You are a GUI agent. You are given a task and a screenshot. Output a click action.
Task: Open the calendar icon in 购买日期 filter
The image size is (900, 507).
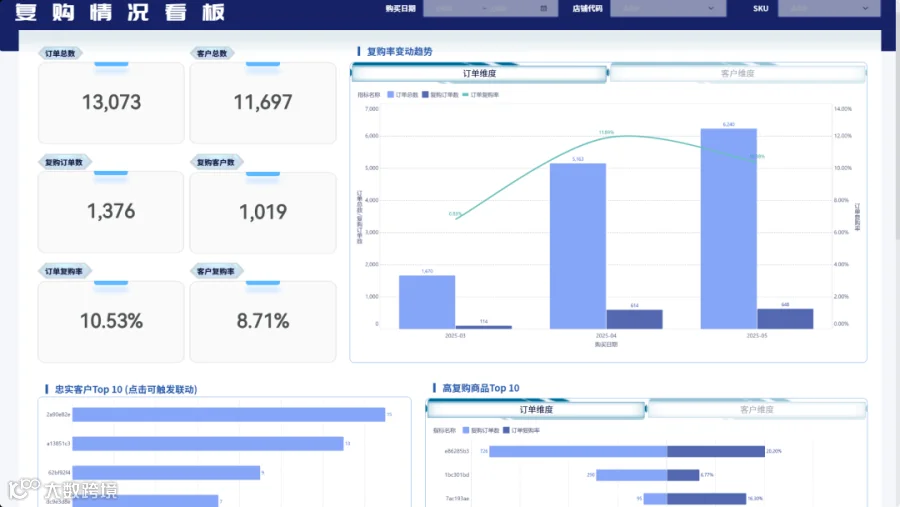pos(544,9)
